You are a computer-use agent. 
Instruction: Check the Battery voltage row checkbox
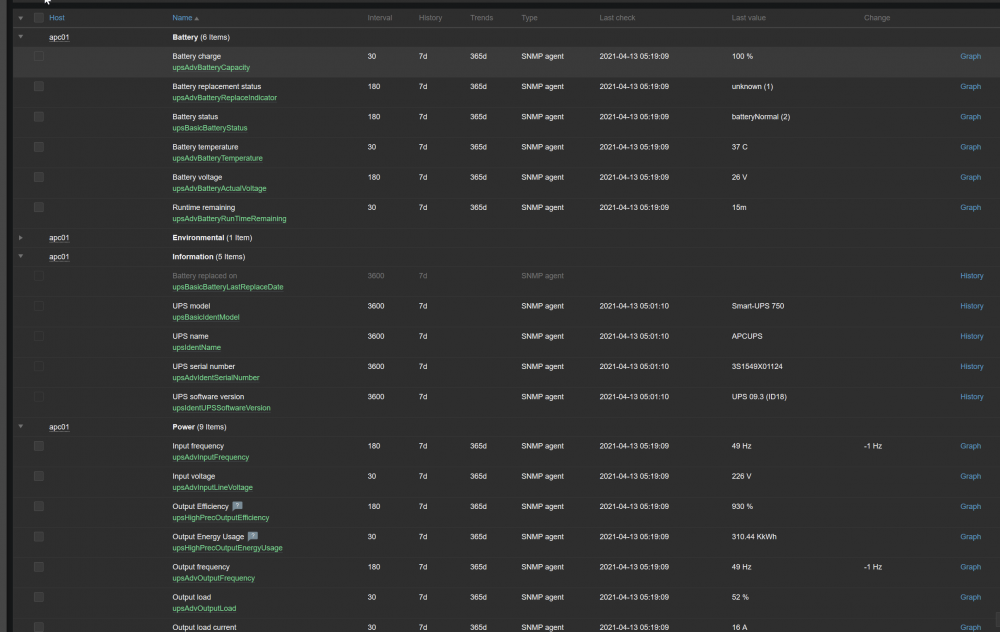[39, 177]
